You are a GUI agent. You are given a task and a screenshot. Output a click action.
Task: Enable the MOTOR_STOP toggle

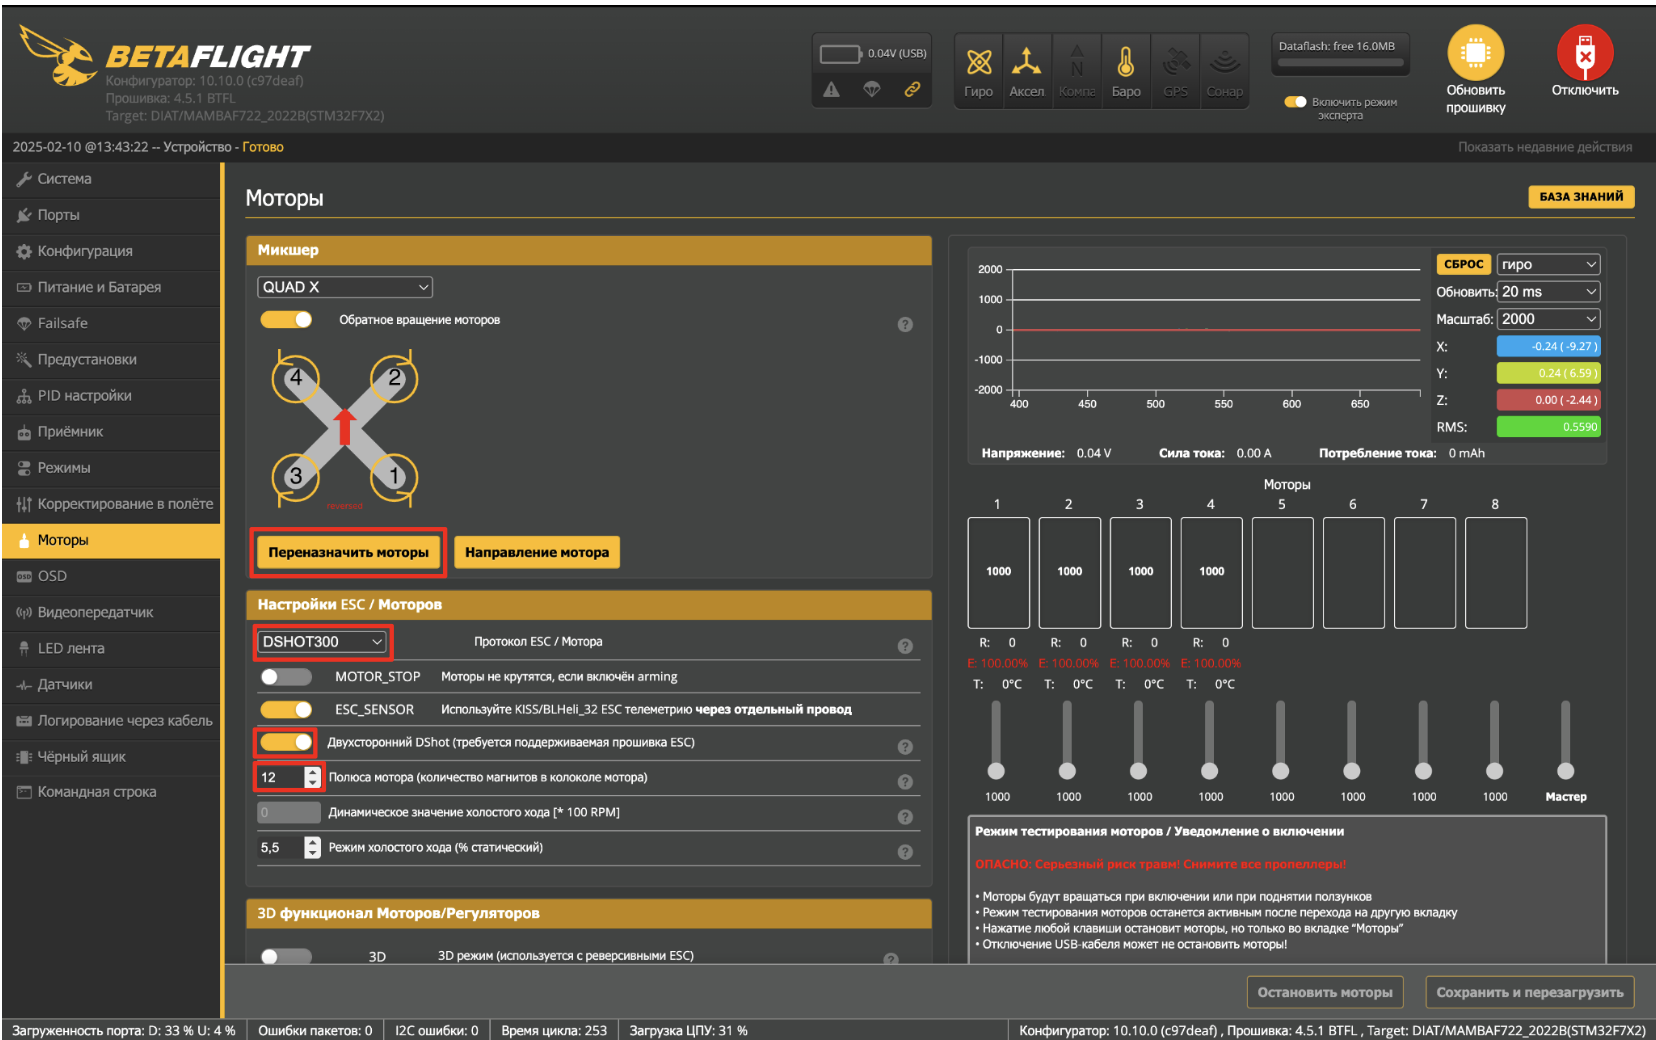(x=286, y=677)
